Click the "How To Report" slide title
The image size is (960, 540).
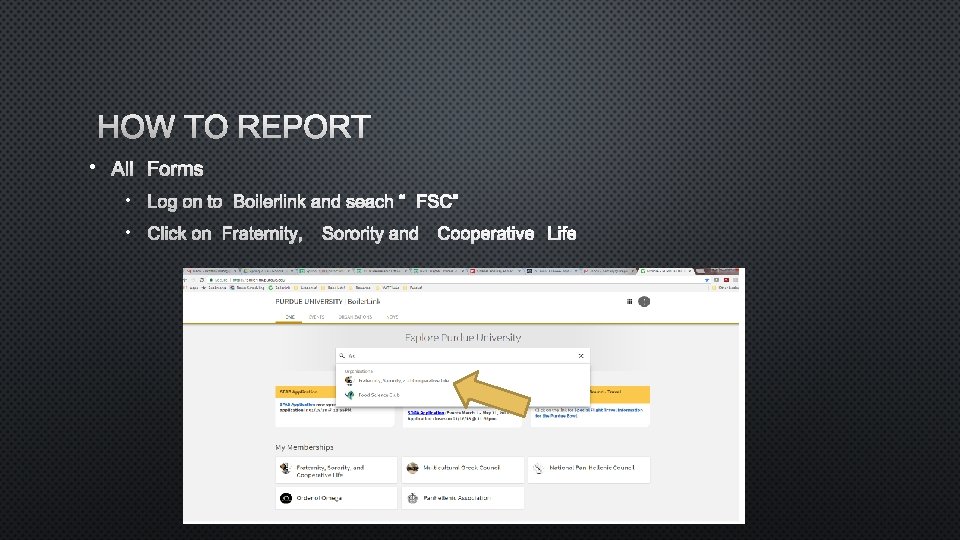coord(234,127)
